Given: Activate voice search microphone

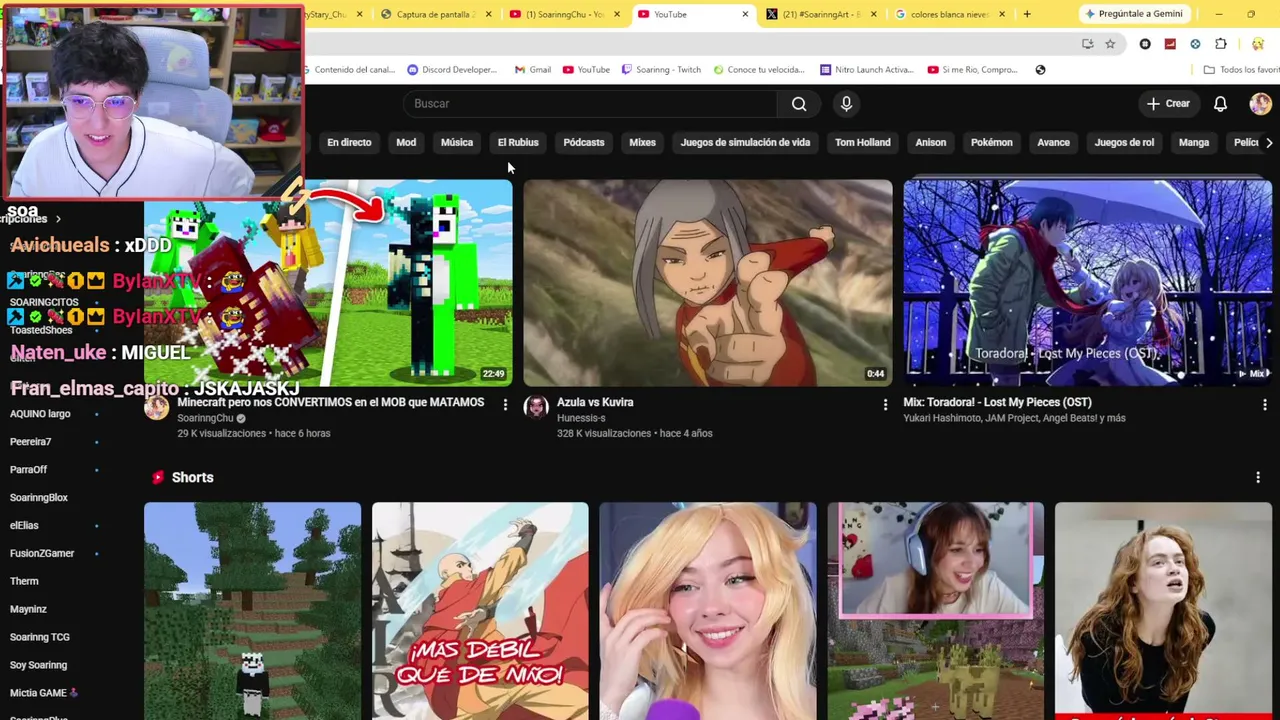Looking at the screenshot, I should (846, 104).
